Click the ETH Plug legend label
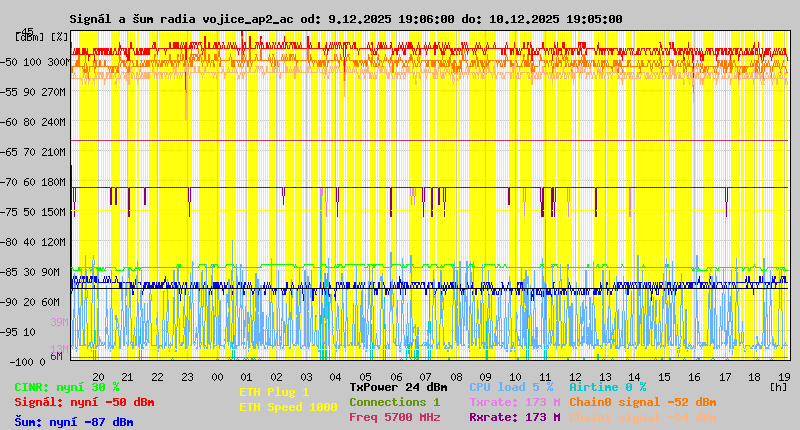Viewport: 800px width, 430px height. coord(274,393)
